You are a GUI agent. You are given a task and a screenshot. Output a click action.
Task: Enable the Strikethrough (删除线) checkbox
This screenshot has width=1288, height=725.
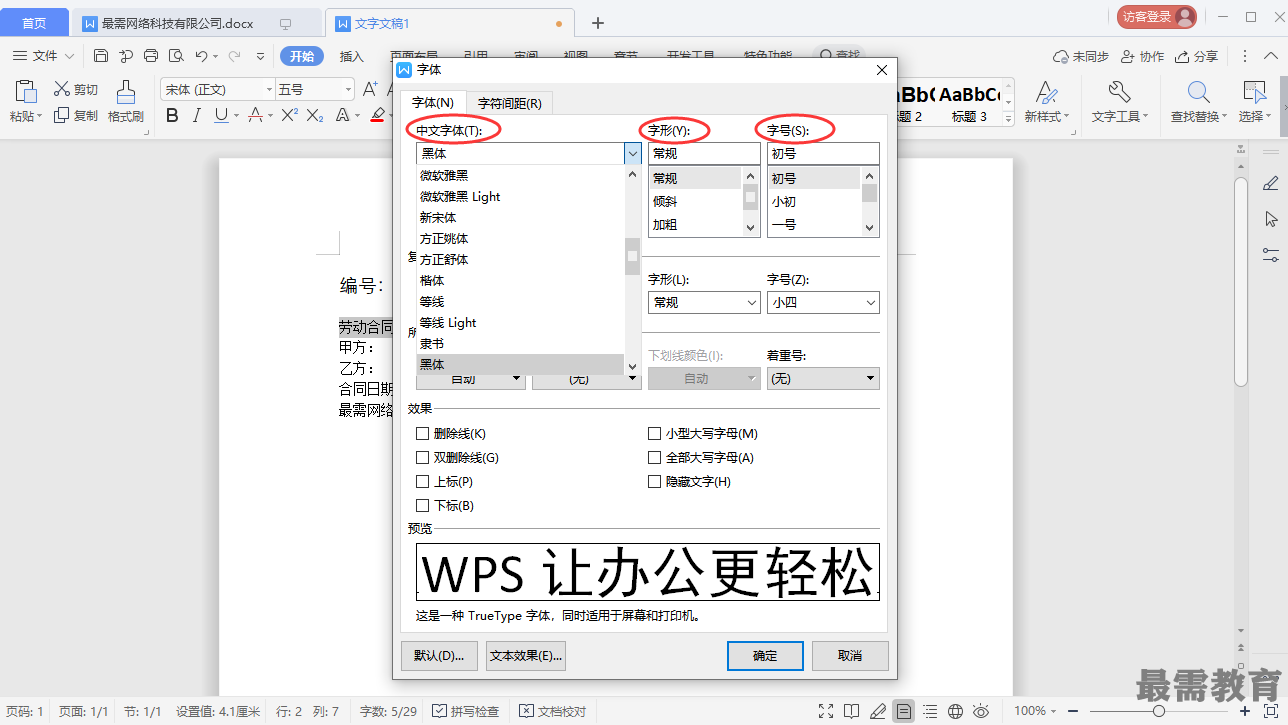coord(423,434)
